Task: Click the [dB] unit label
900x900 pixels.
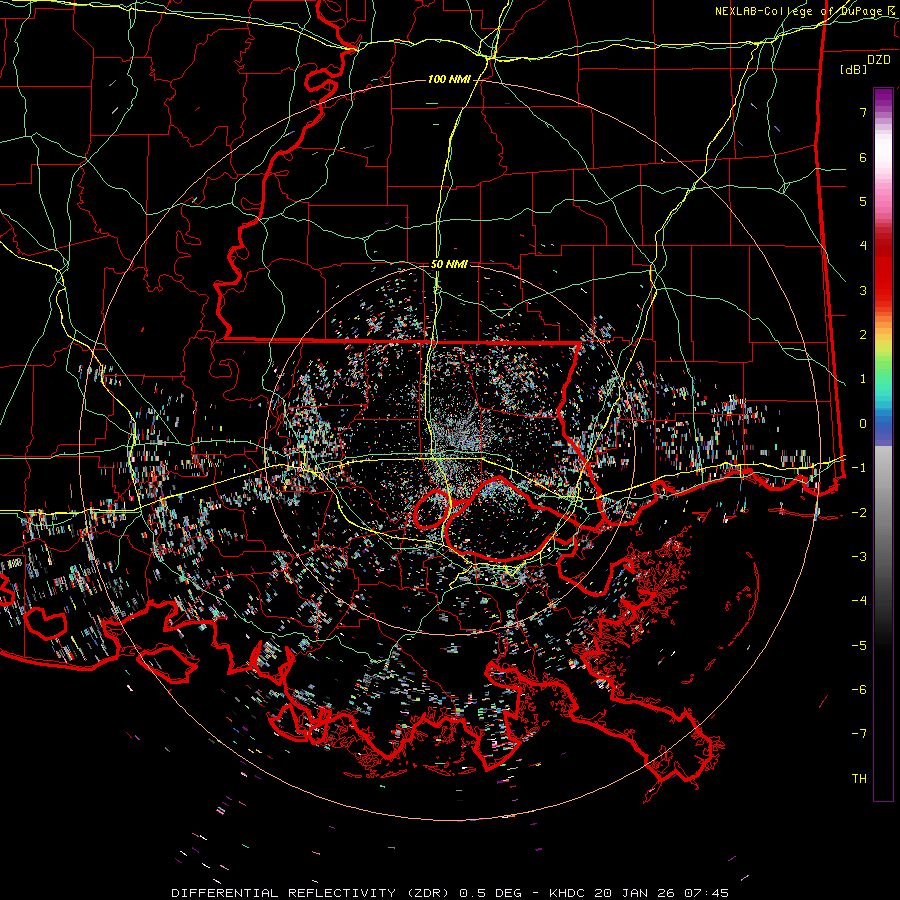Action: click(x=854, y=69)
